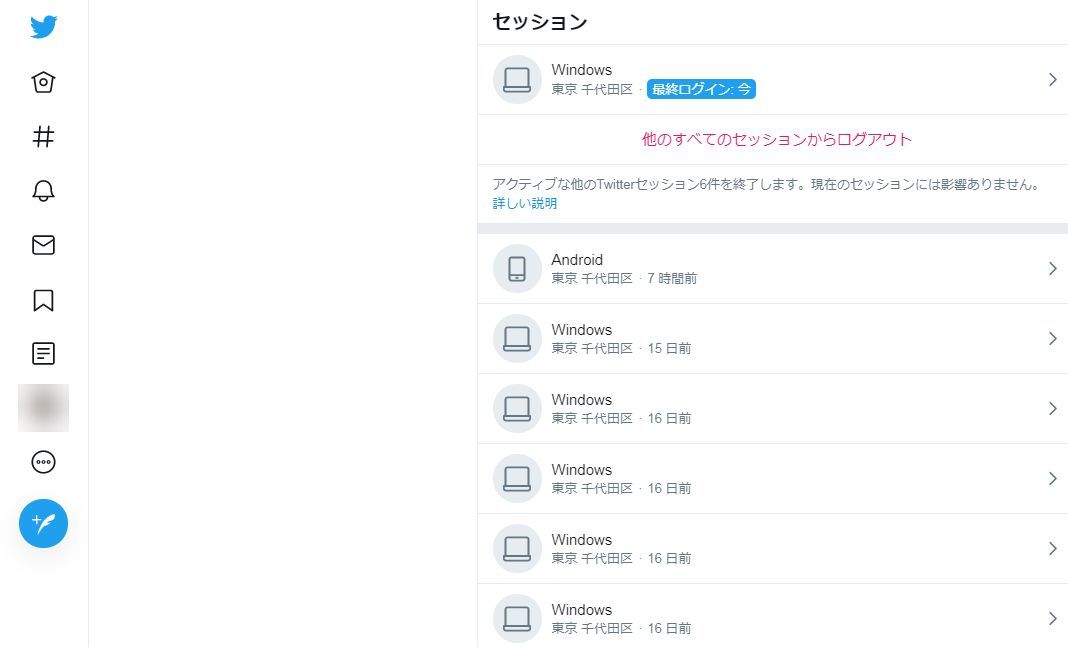Screen dimensions: 1068x647
Task: Open the Notifications bell icon
Action: (43, 191)
